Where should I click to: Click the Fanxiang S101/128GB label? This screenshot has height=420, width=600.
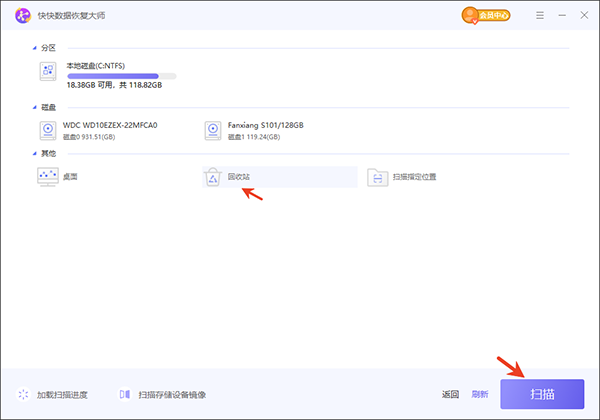pyautogui.click(x=266, y=125)
